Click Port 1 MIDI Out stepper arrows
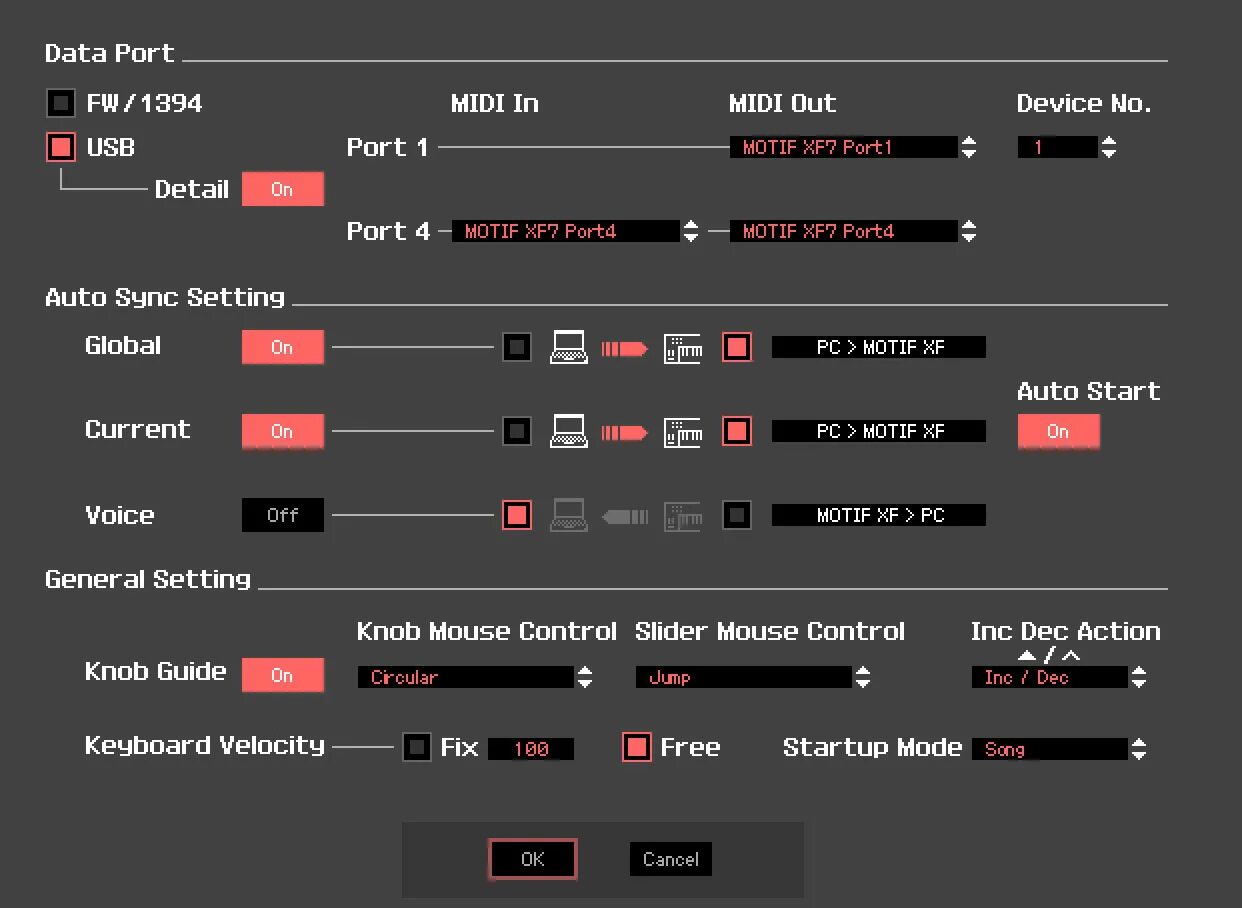Screen dimensions: 1242x908 (x=969, y=147)
